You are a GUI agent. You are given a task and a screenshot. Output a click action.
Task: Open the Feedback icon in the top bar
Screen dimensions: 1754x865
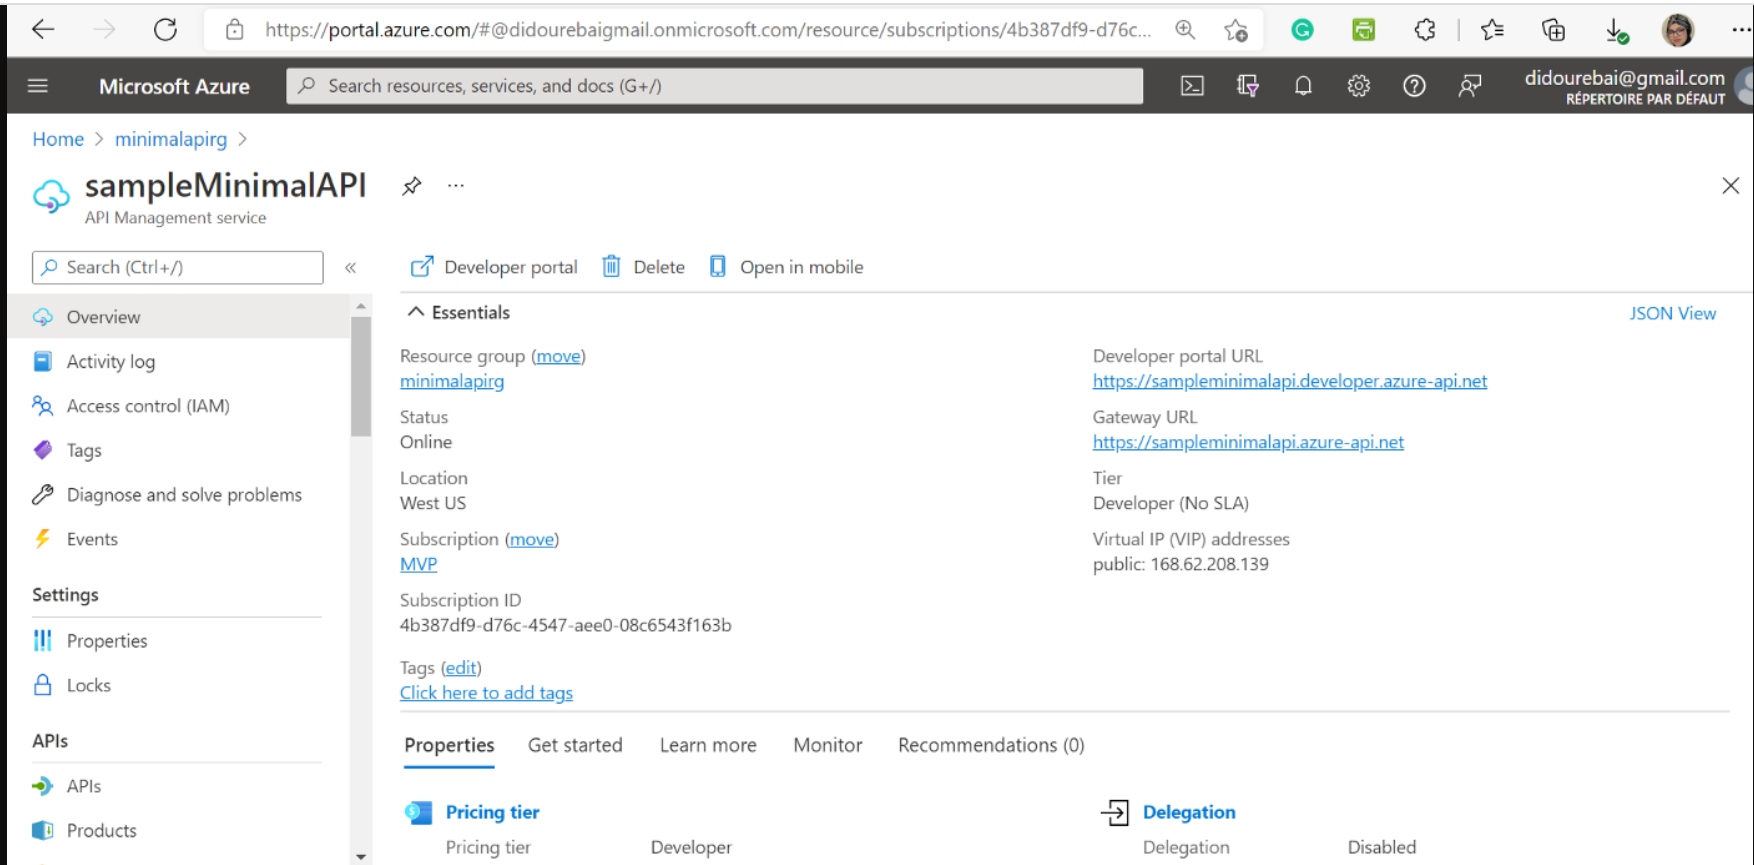point(1469,86)
